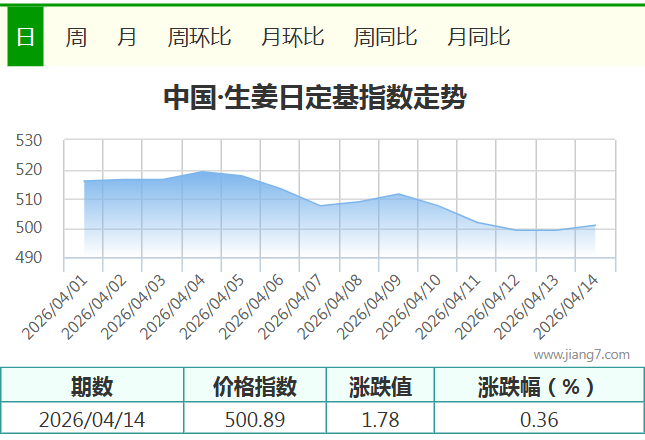Click the 500.89 price index cell

tap(255, 419)
